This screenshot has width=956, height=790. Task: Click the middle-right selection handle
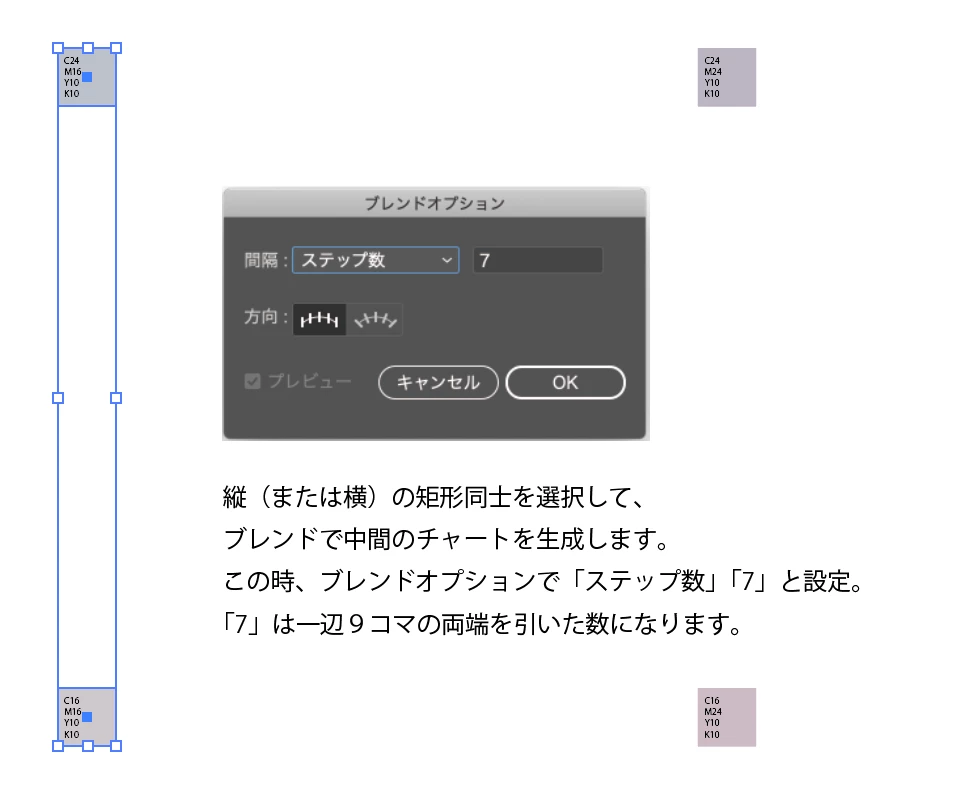click(x=116, y=398)
